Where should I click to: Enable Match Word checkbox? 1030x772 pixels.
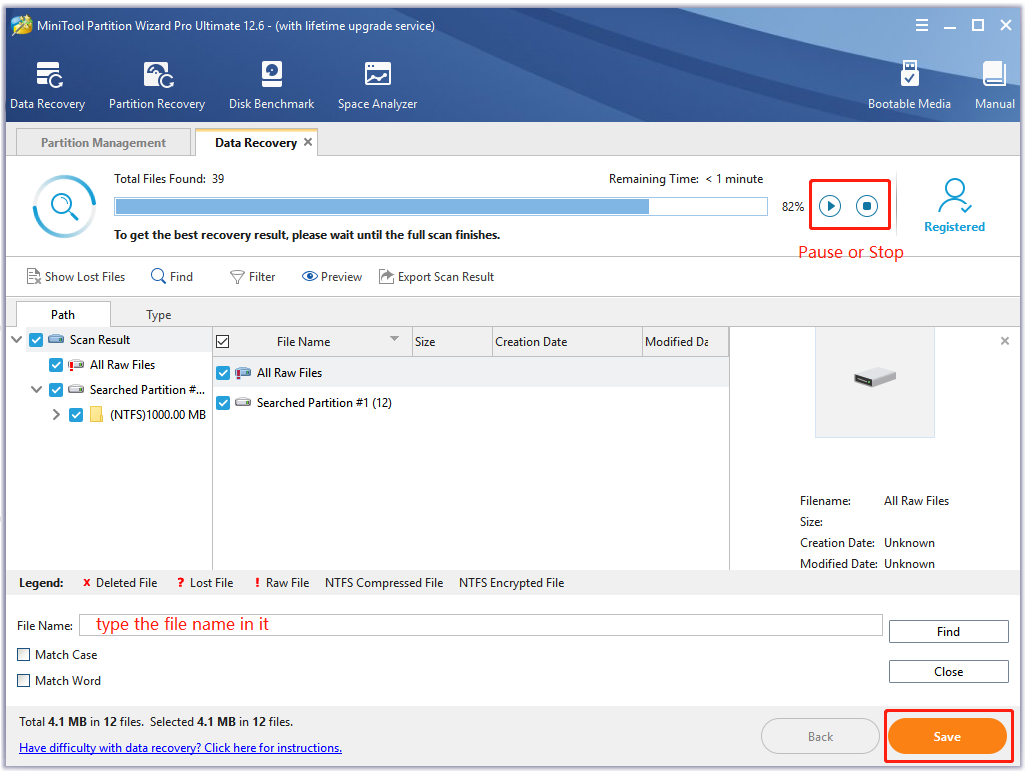[x=24, y=681]
